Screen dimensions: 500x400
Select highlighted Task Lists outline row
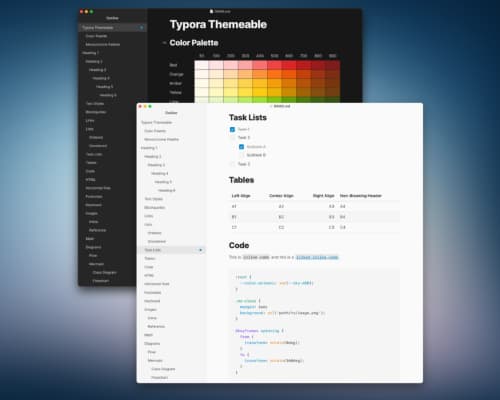coord(171,250)
